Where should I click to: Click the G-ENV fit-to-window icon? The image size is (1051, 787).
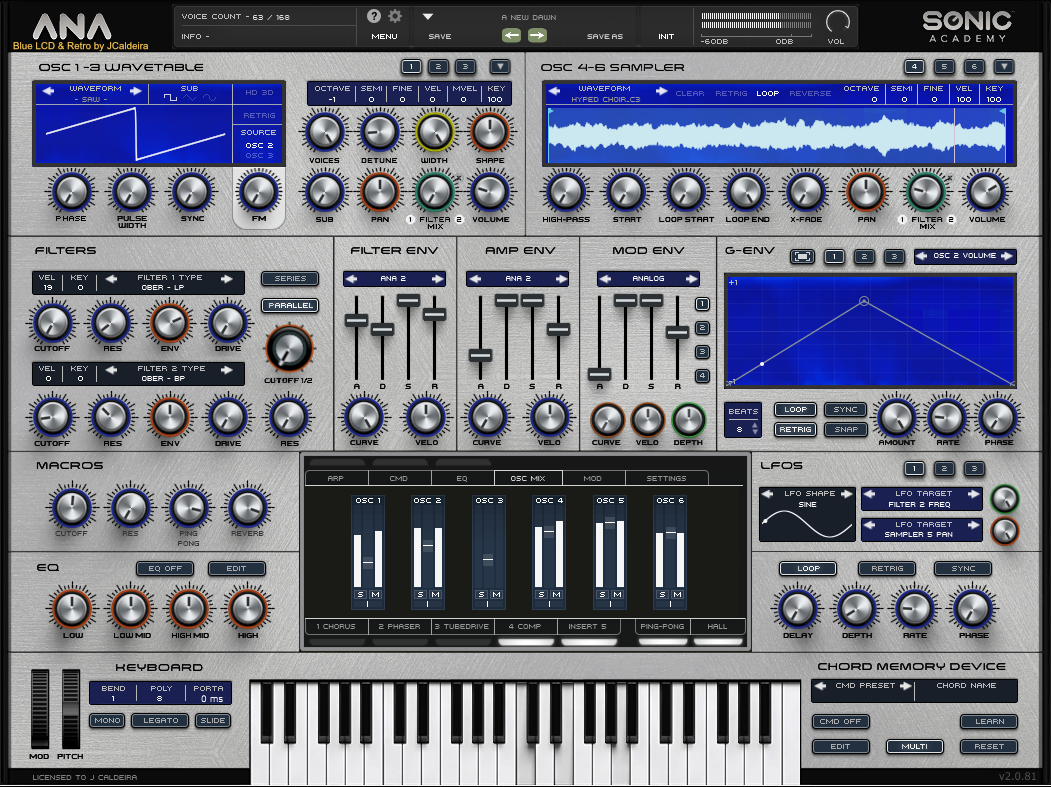(802, 256)
